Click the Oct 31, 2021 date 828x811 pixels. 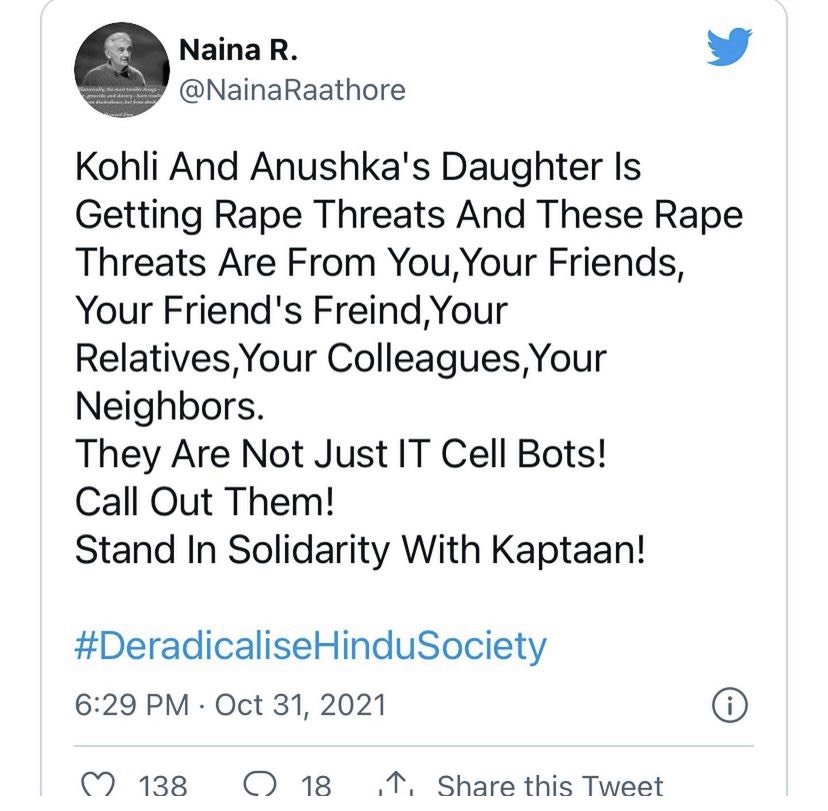[x=300, y=705]
